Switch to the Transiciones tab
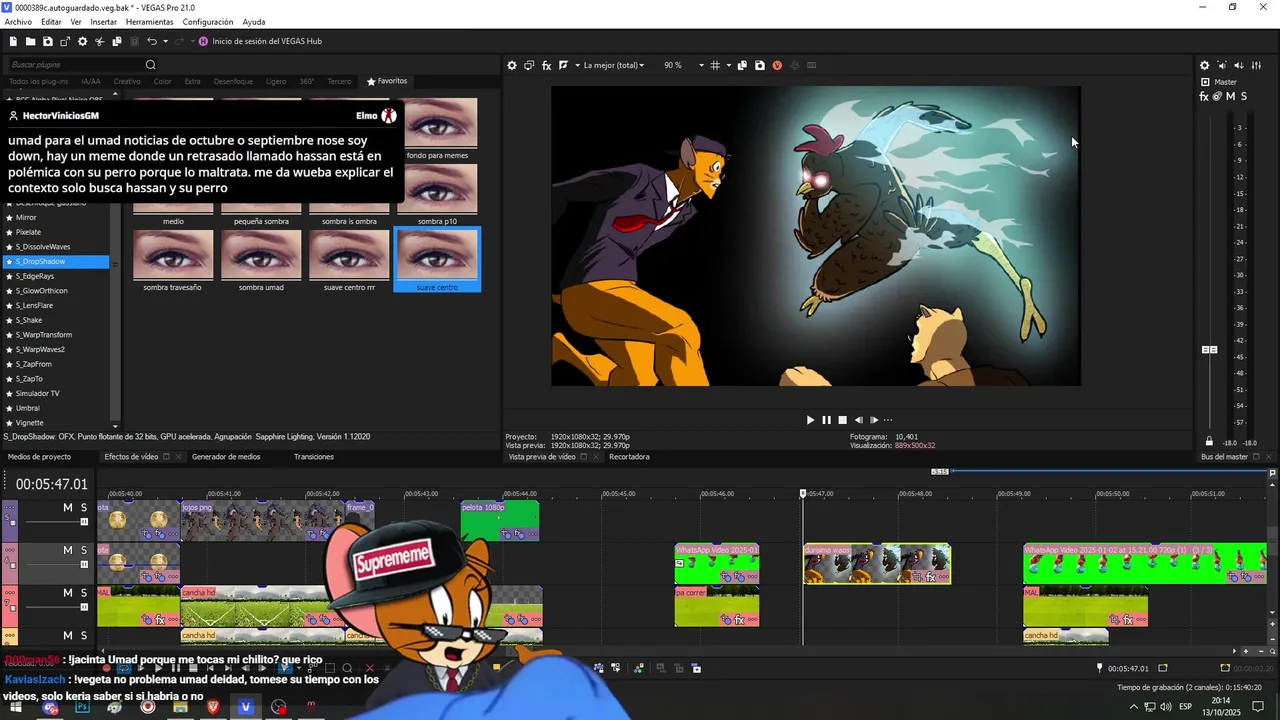The width and height of the screenshot is (1280, 720). tap(314, 457)
